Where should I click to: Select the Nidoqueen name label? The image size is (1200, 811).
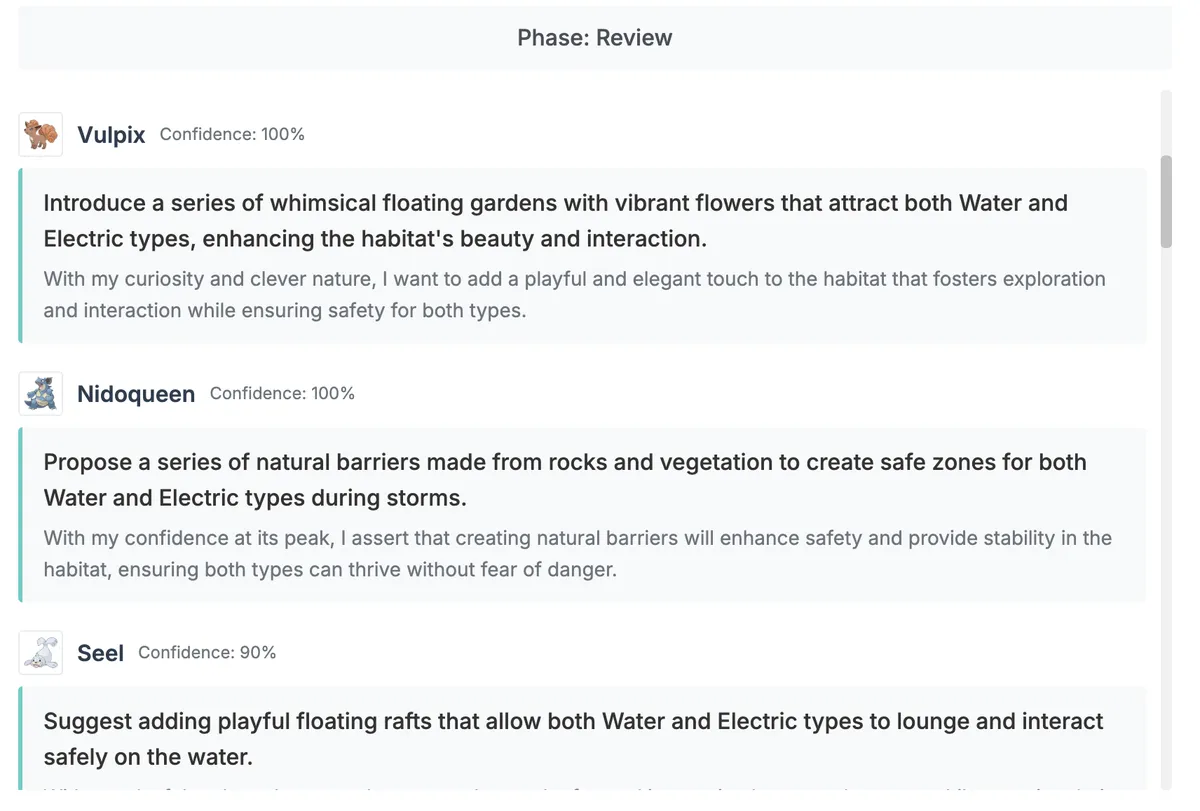point(136,394)
